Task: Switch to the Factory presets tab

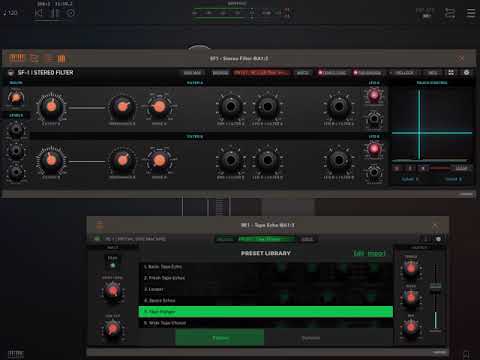Action: click(220, 338)
